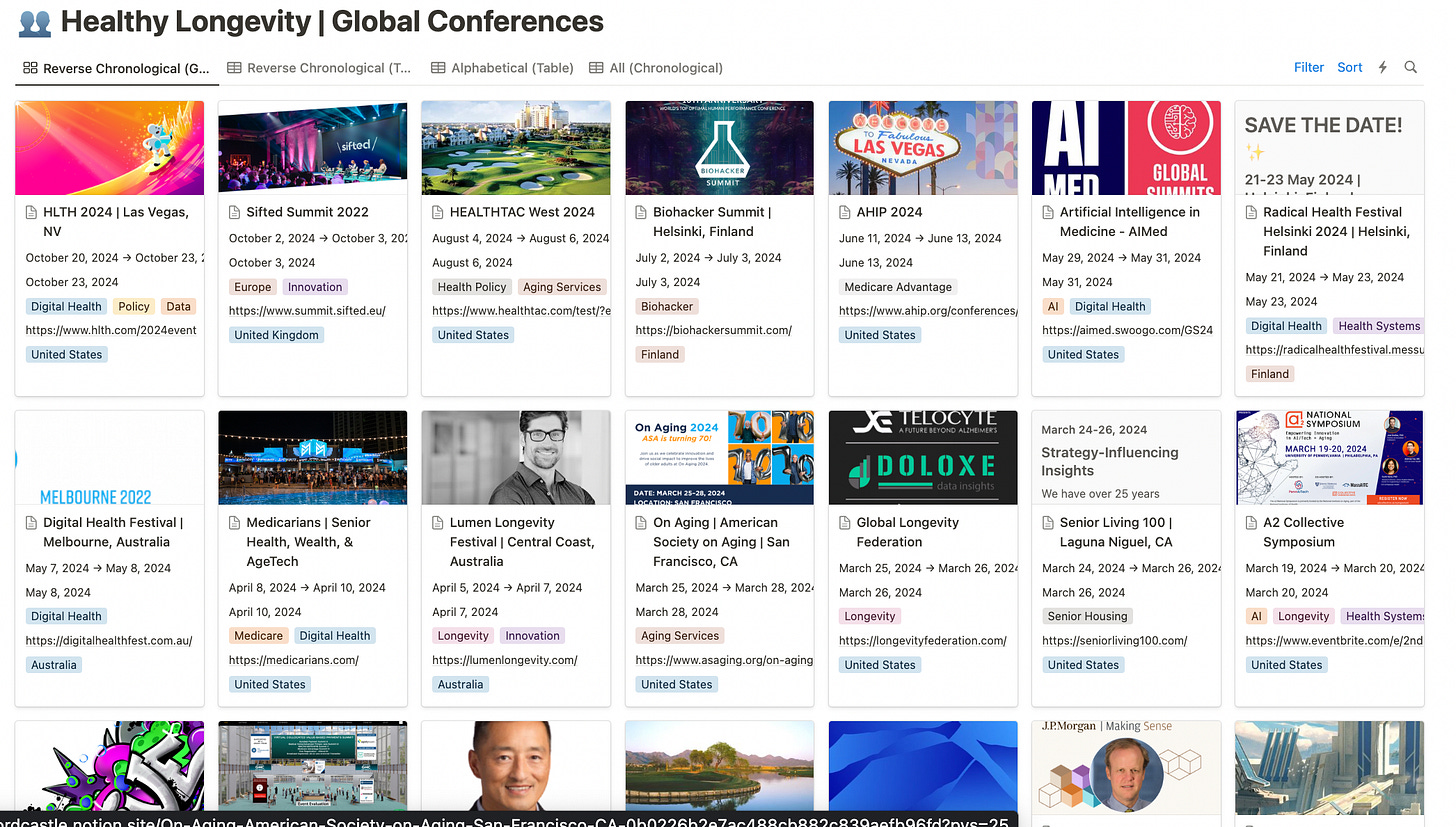Click the Filter button
1456x827 pixels.
pos(1309,67)
